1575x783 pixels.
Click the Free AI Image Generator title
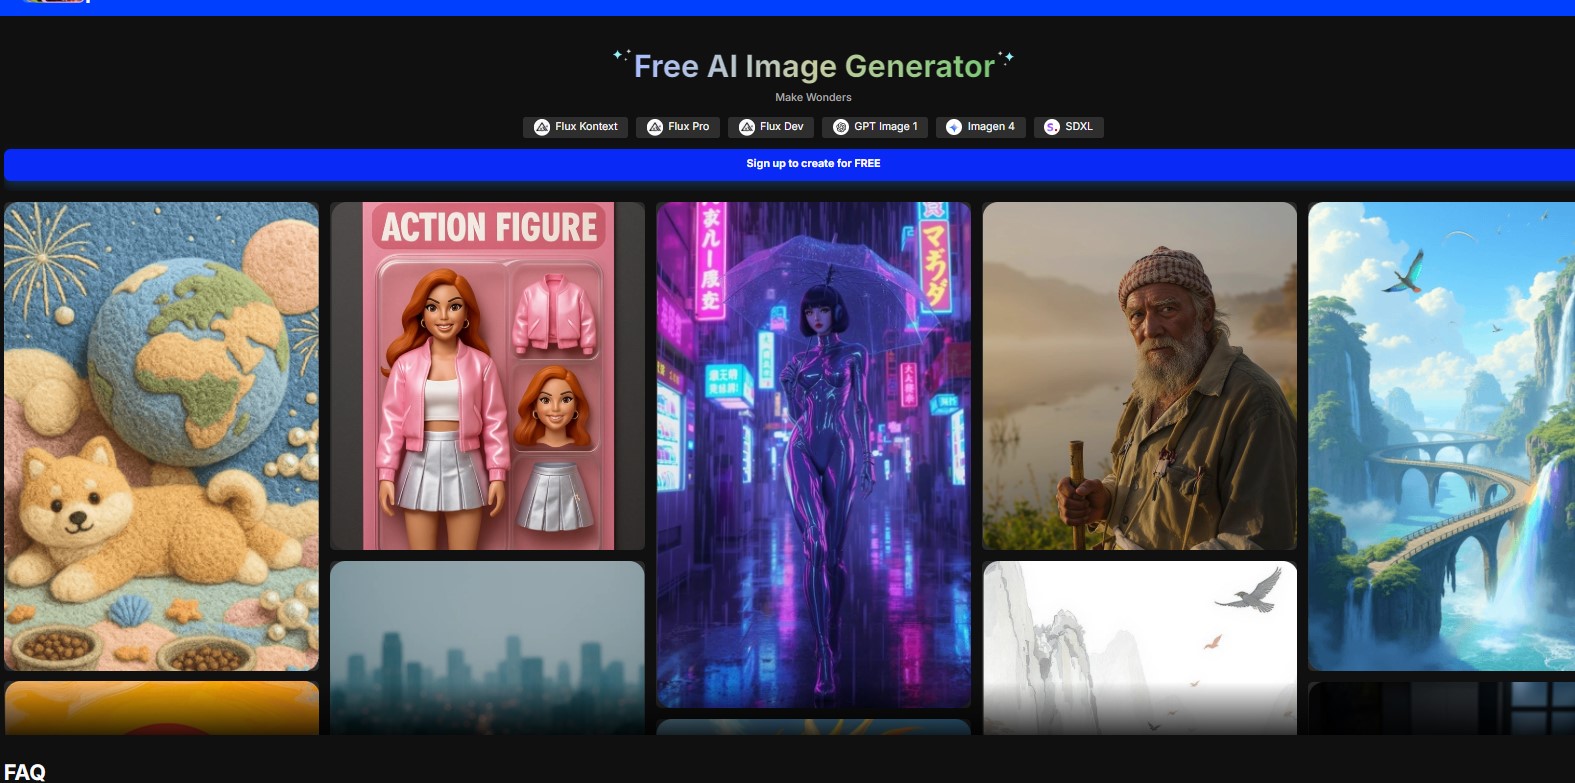pos(814,66)
